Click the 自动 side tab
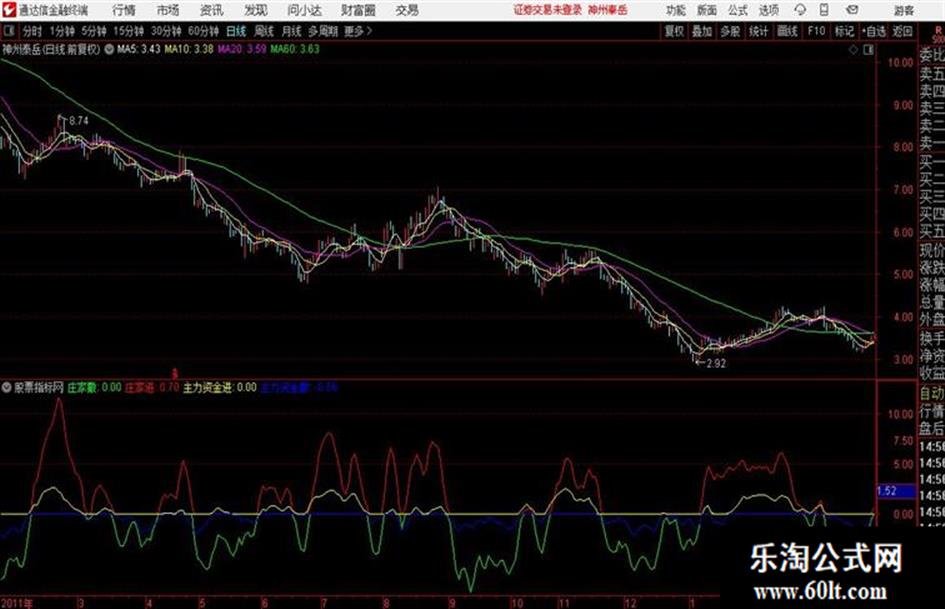 tap(931, 393)
